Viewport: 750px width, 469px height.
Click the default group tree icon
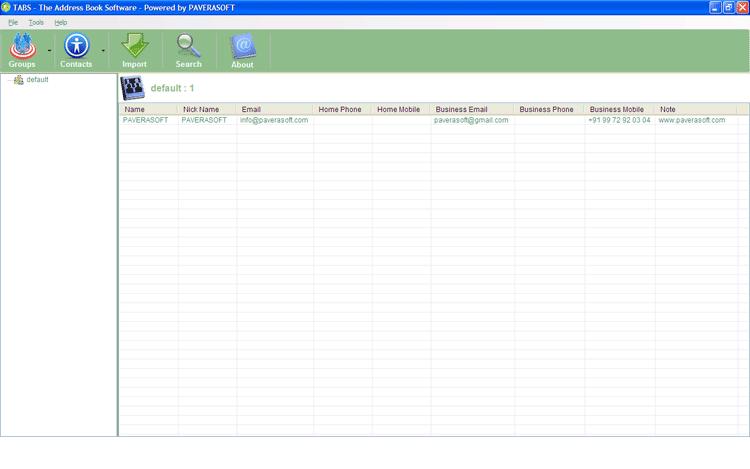[19, 80]
